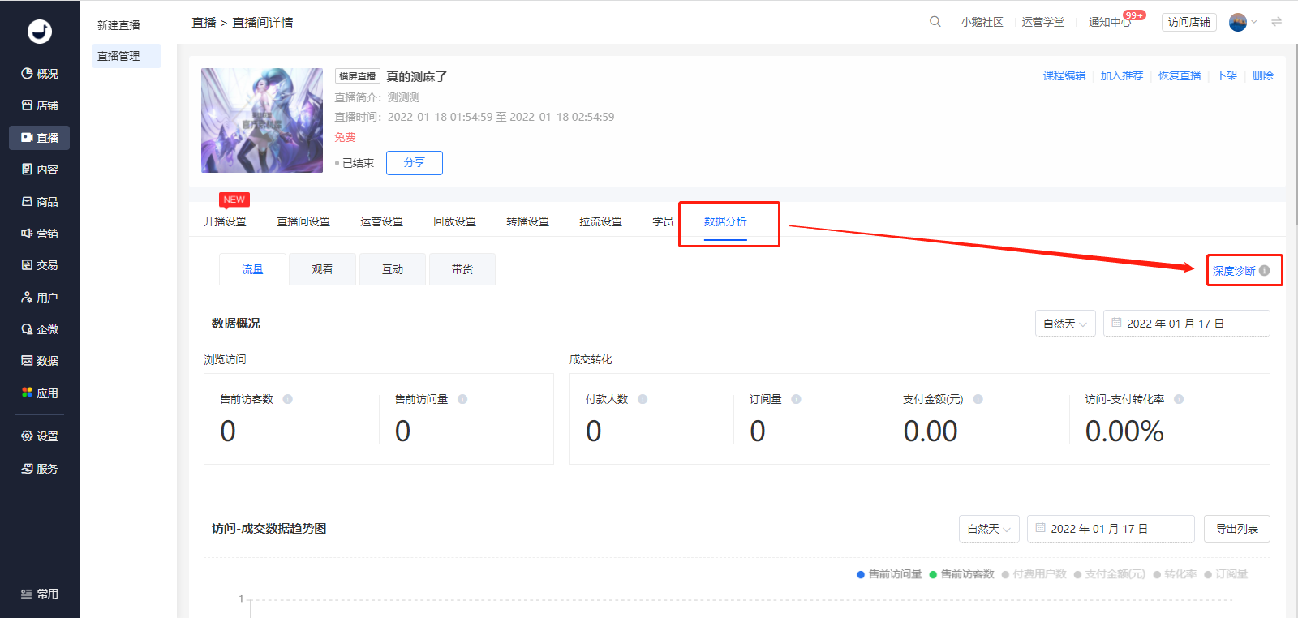Select the 流量 sub-tab

tap(253, 269)
